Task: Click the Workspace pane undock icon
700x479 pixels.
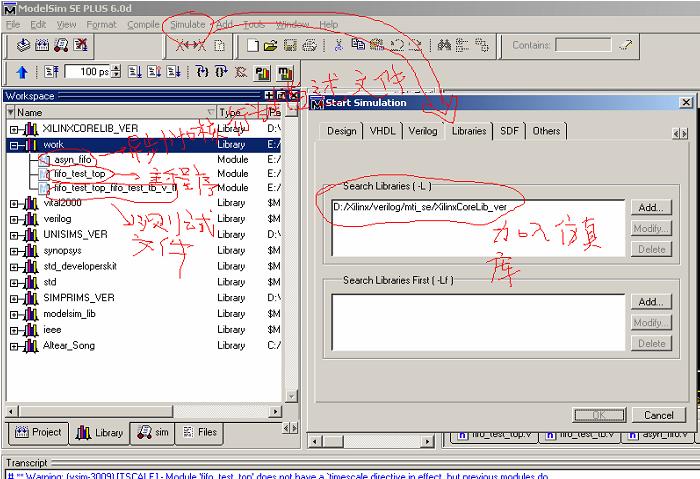Action: click(x=281, y=96)
